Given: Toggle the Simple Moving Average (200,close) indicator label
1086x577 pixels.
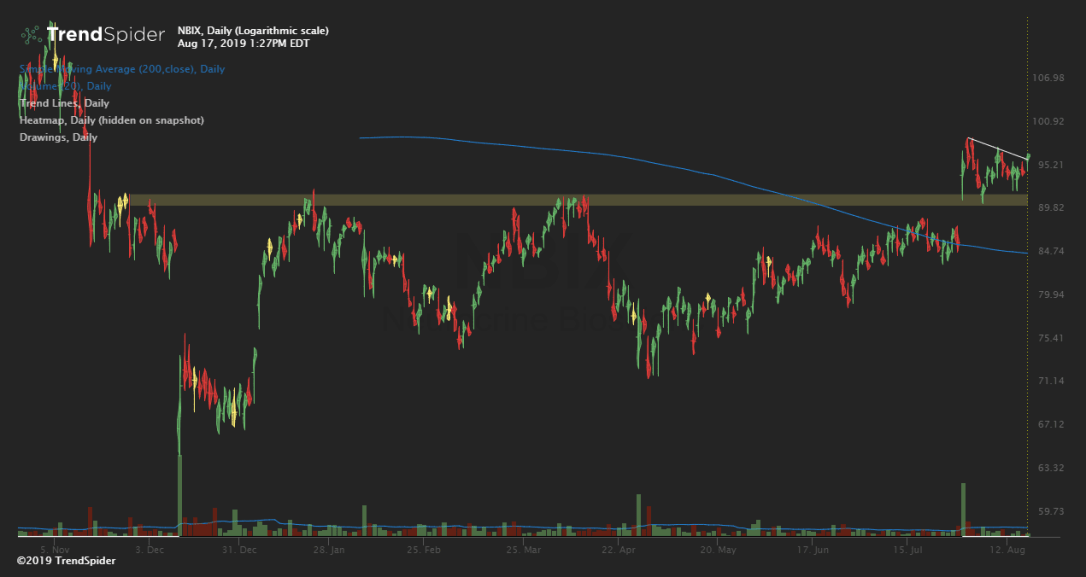Looking at the screenshot, I should point(122,69).
